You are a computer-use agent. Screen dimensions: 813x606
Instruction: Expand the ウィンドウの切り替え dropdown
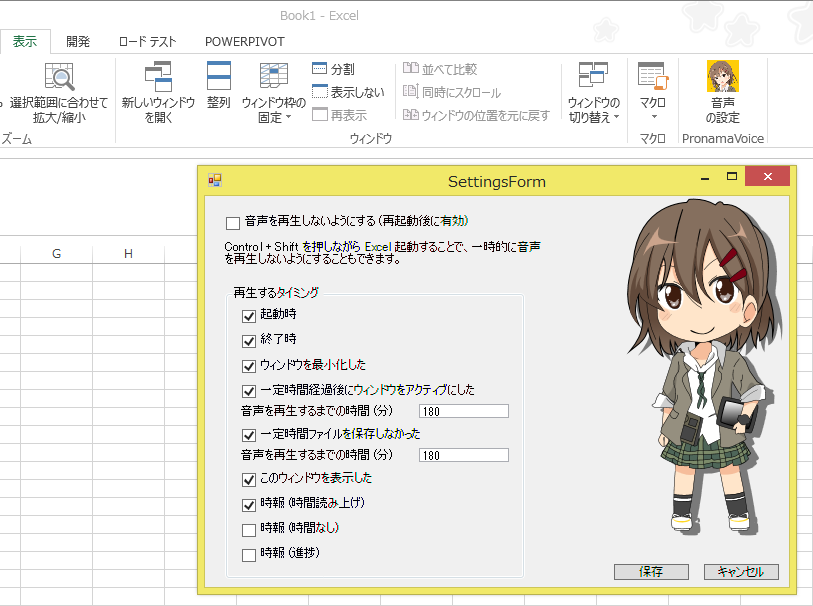pos(593,110)
